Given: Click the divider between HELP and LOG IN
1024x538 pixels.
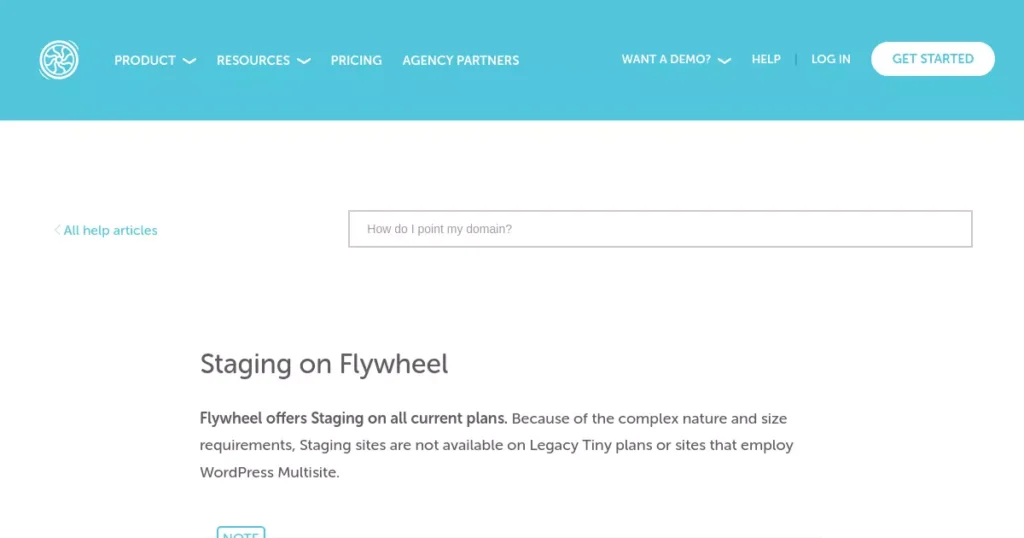Looking at the screenshot, I should [x=795, y=59].
